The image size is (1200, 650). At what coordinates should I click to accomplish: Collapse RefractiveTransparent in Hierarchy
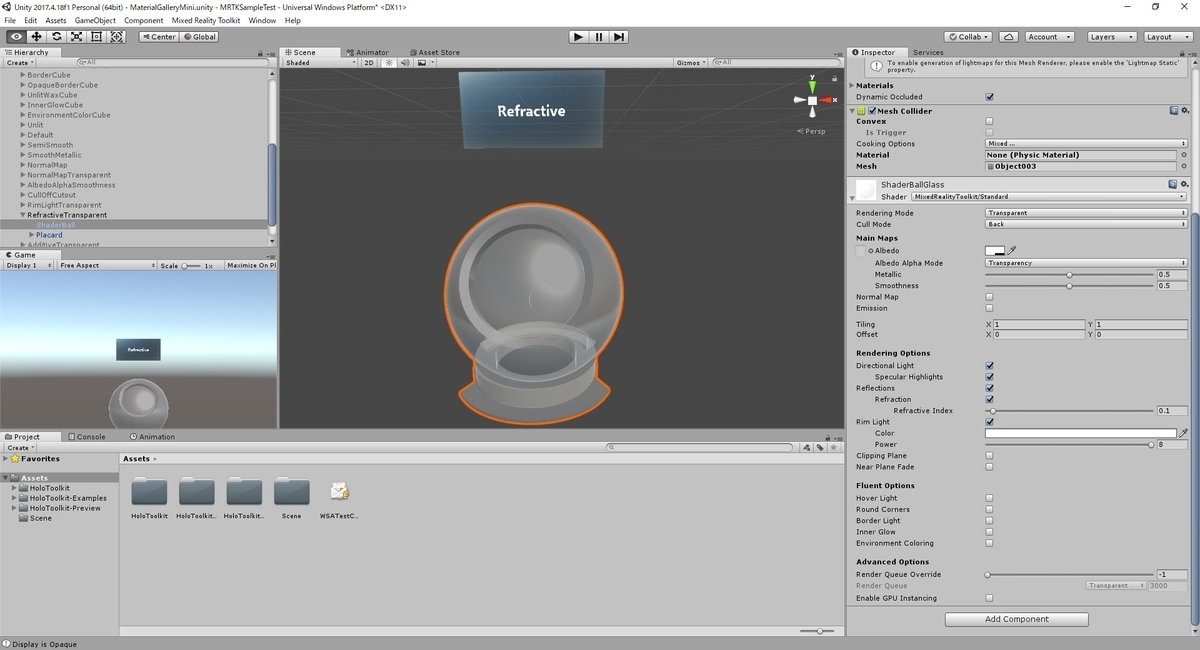coord(23,215)
